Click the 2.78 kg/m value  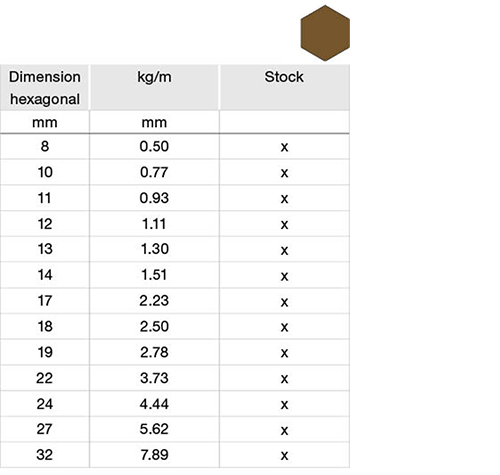click(x=154, y=352)
